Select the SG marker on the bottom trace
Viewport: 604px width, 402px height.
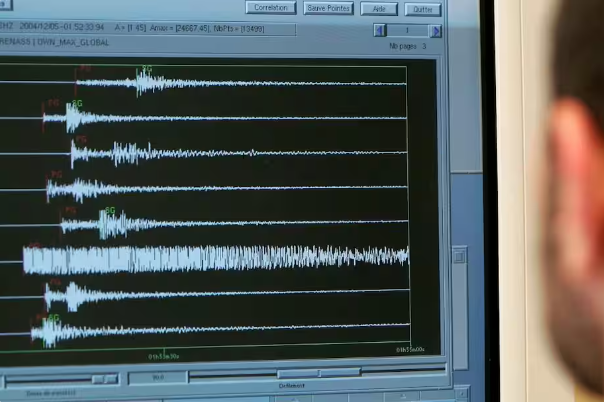[54, 318]
